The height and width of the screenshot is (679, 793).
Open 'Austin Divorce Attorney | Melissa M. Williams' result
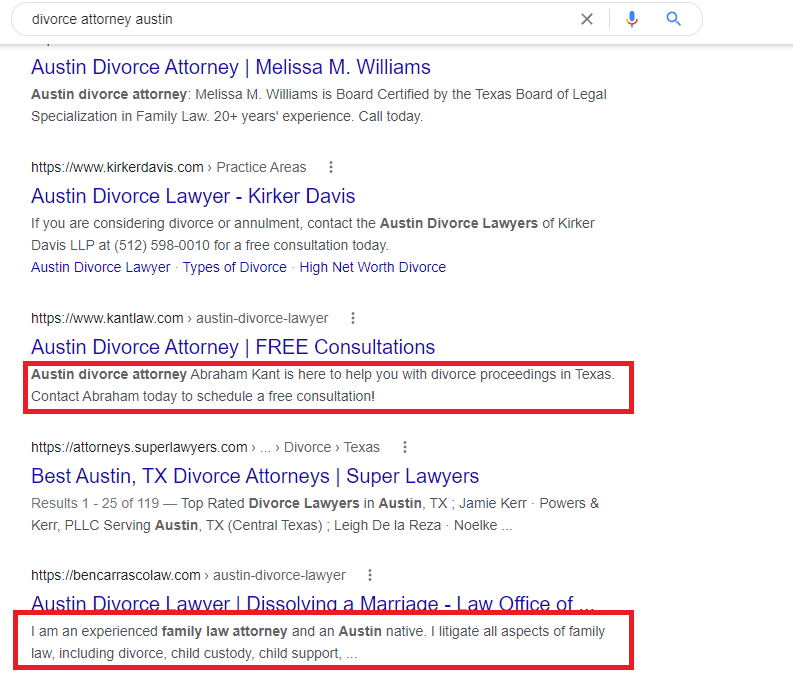pyautogui.click(x=231, y=67)
